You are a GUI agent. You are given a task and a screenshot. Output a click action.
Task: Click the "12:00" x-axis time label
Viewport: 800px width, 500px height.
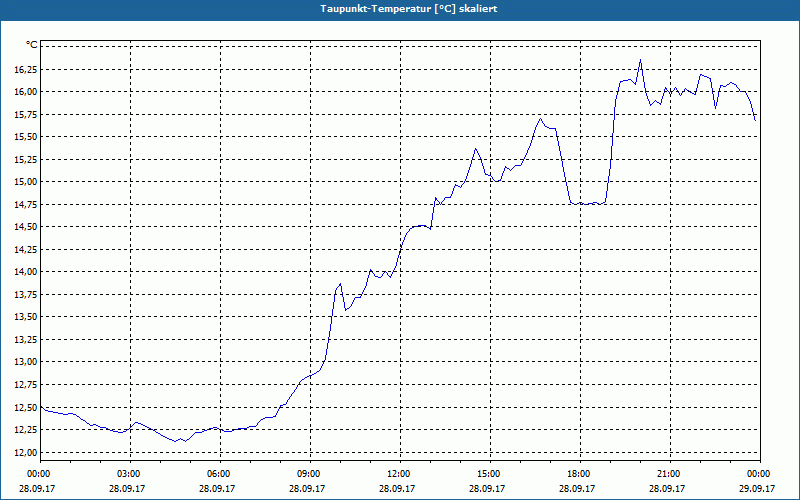click(x=398, y=474)
